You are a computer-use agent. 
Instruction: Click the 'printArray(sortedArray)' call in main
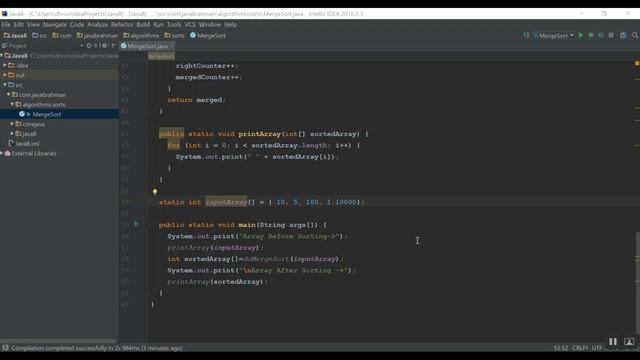(x=217, y=282)
